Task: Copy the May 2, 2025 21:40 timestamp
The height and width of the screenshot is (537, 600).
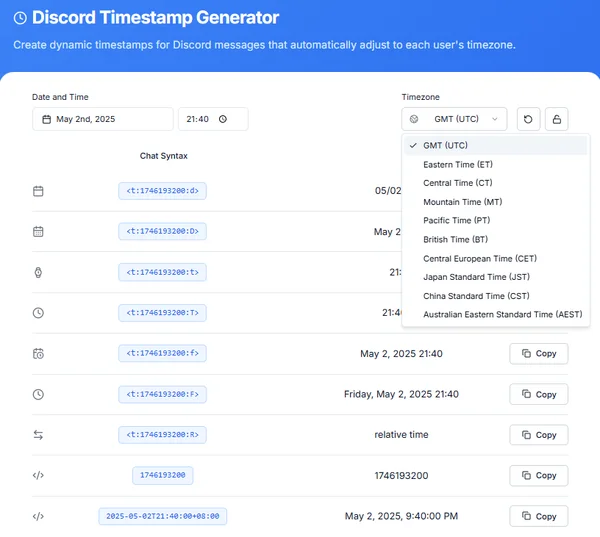Action: click(x=539, y=354)
